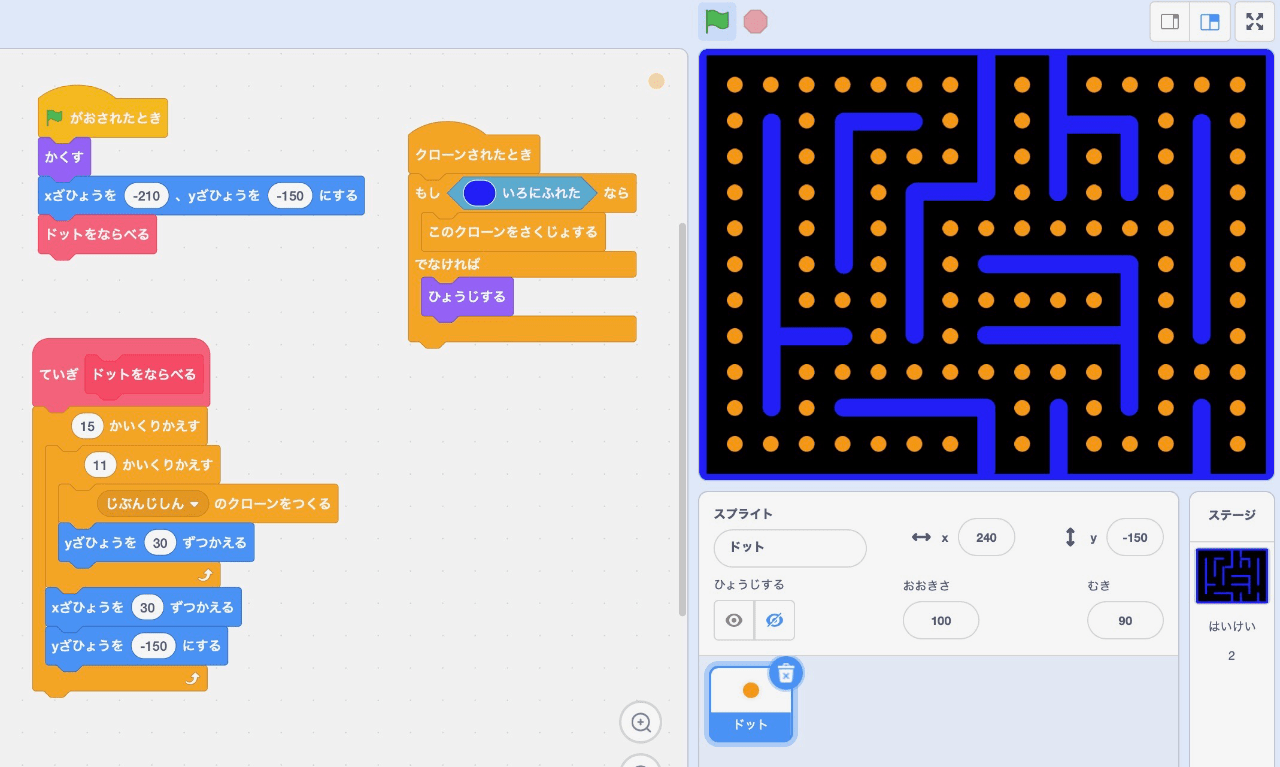Click the でなければ else label
The width and height of the screenshot is (1280, 767).
[447, 265]
